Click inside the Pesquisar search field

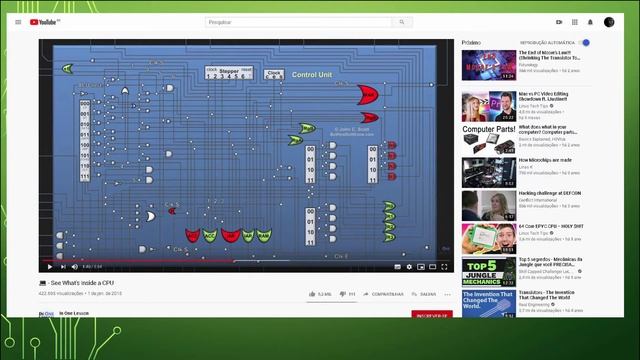tap(298, 22)
